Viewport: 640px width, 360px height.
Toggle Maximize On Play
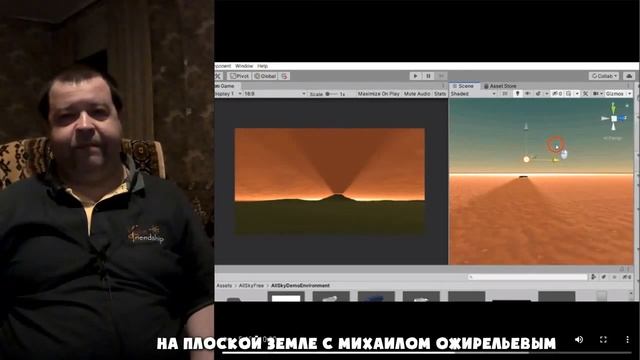[378, 94]
